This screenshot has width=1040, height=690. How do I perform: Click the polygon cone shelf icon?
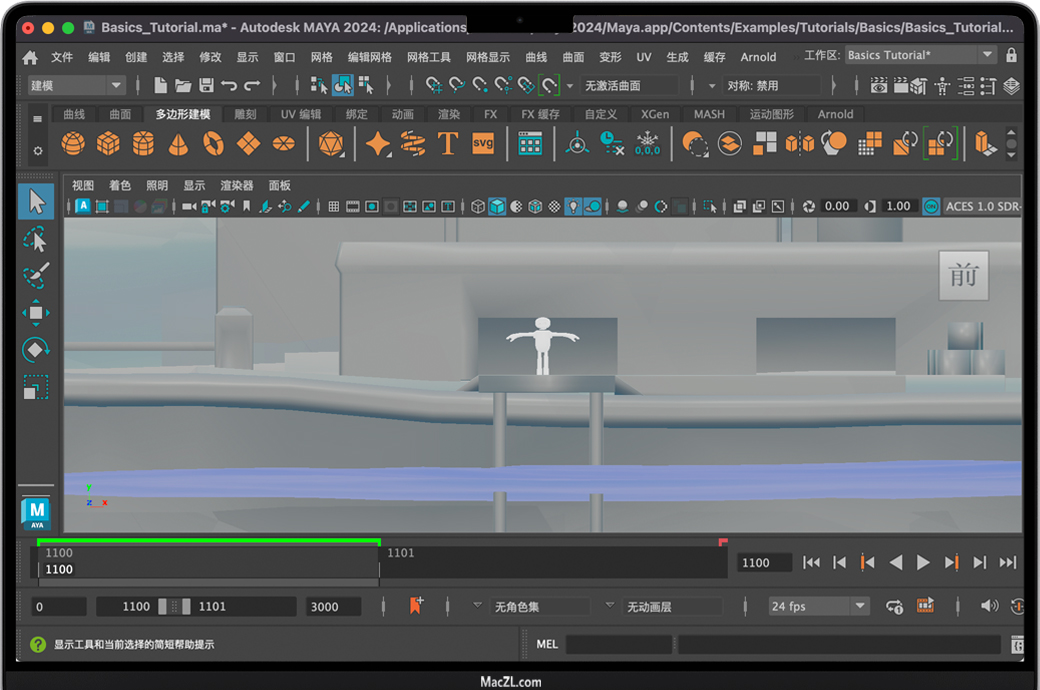tap(178, 144)
